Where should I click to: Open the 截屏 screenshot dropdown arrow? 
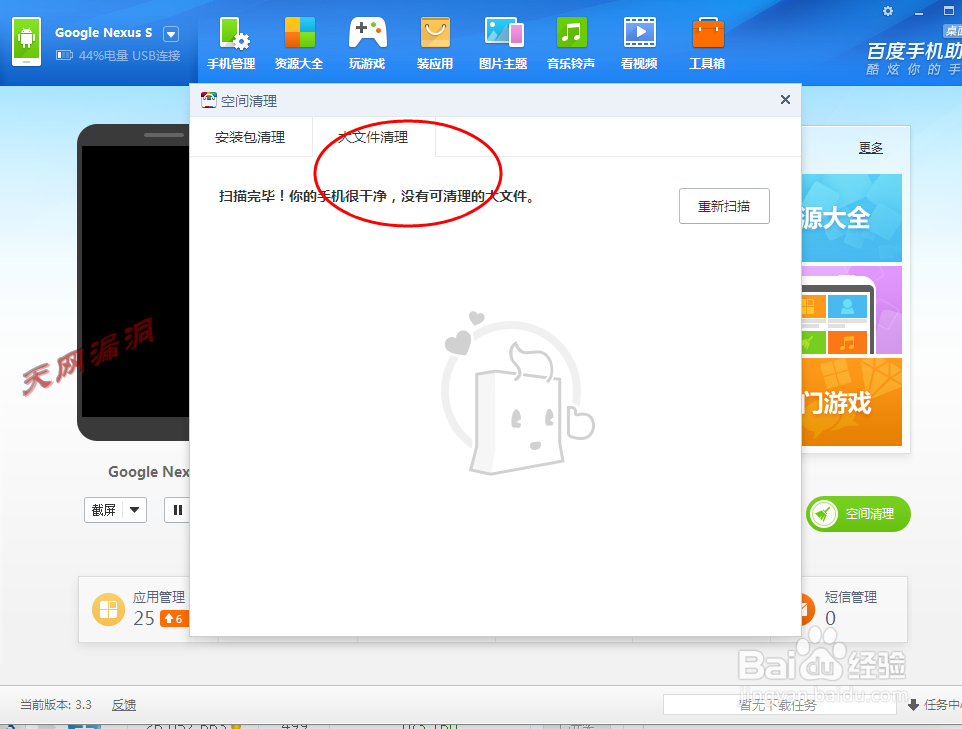pos(136,510)
